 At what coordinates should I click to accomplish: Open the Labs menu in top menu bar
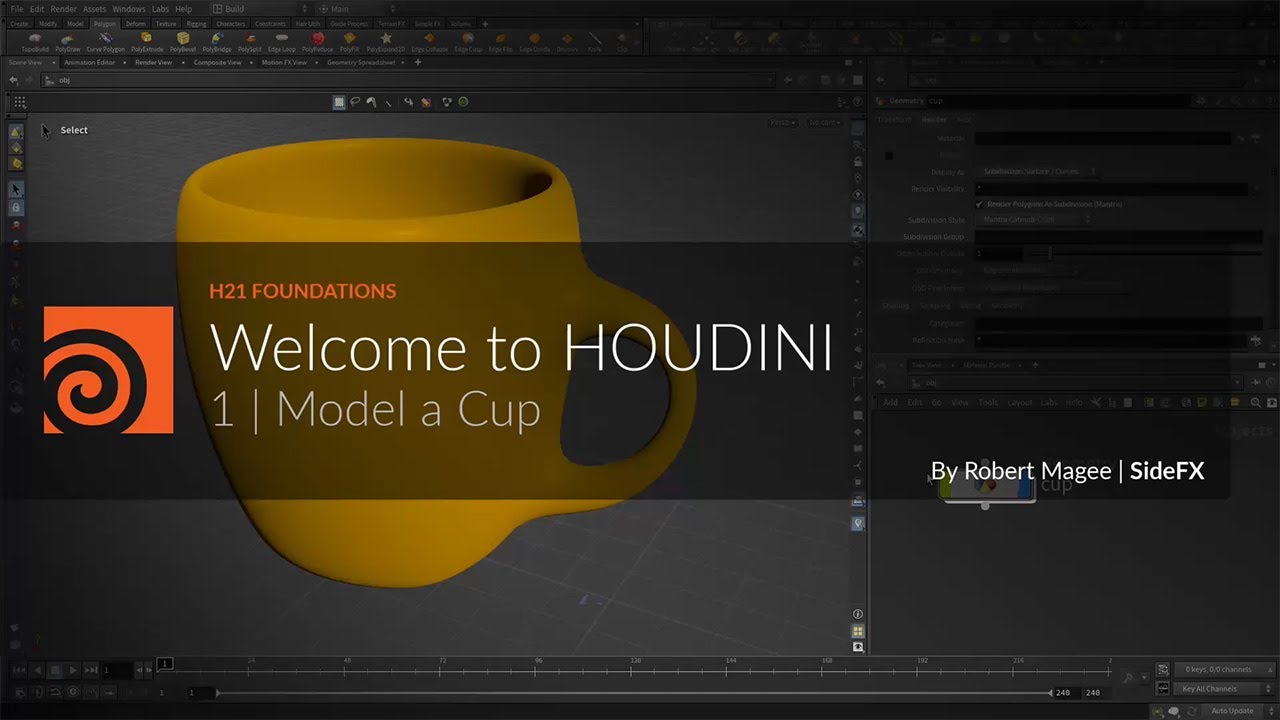[160, 9]
